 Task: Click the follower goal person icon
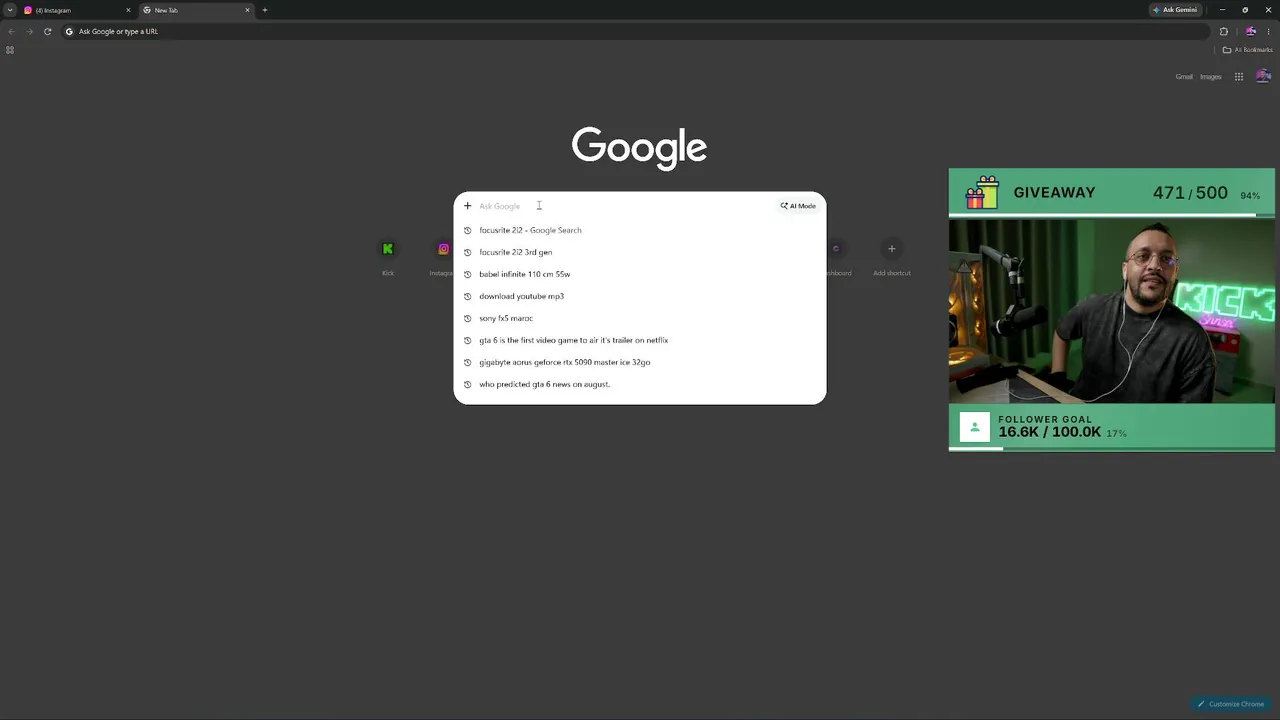pyautogui.click(x=974, y=427)
